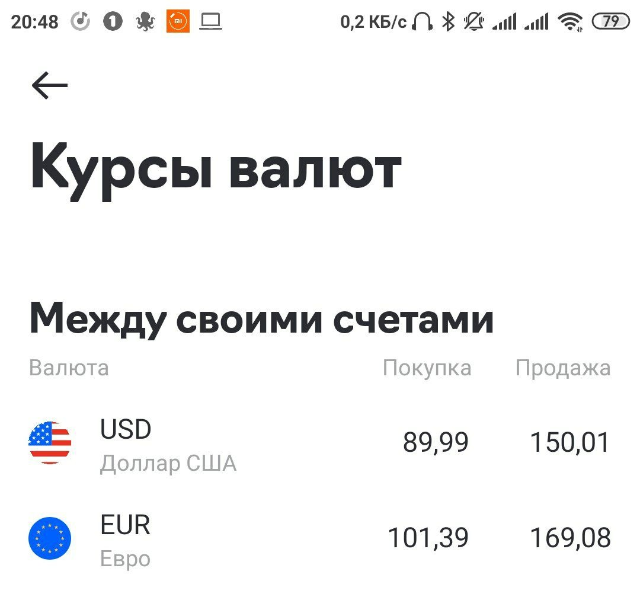Tap the headphones status icon
This screenshot has height=600, width=640.
[423, 21]
